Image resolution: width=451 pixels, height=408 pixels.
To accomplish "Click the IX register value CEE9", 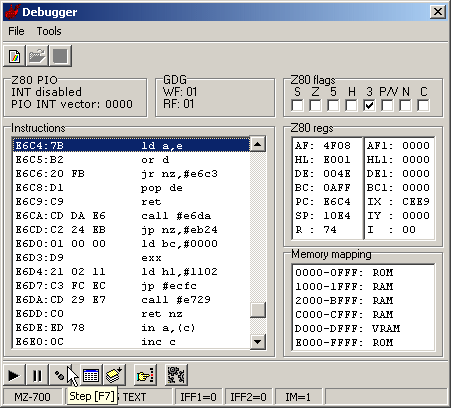I will 416,202.
